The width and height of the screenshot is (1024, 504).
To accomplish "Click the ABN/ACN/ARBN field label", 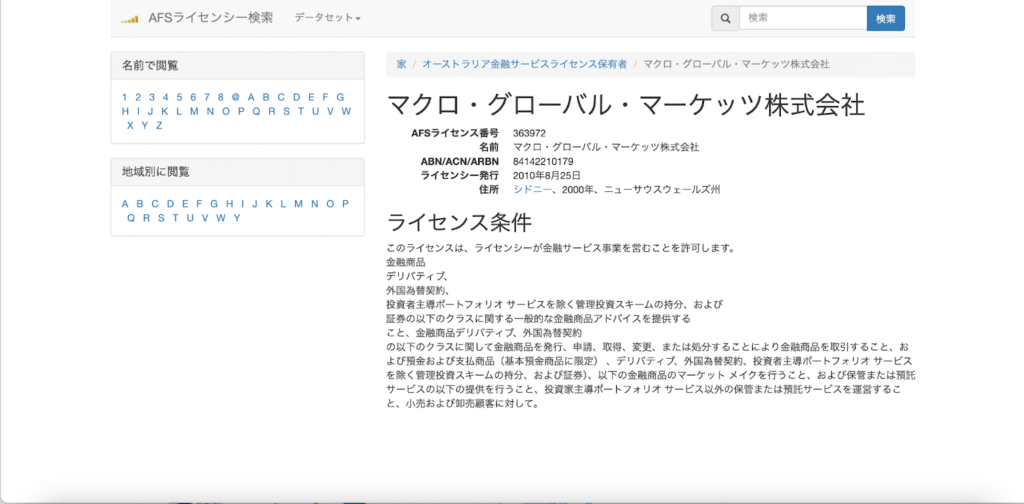I will pos(460,161).
